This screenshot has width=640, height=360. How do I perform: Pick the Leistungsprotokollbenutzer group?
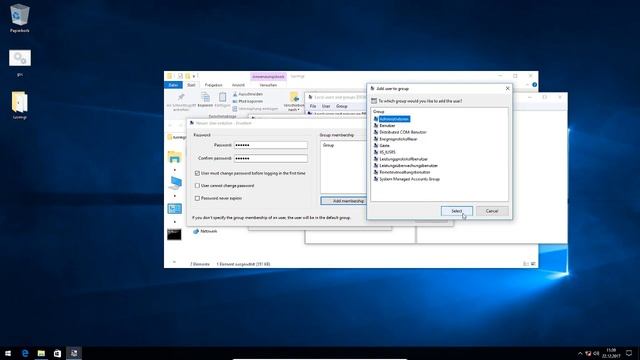coord(403,159)
